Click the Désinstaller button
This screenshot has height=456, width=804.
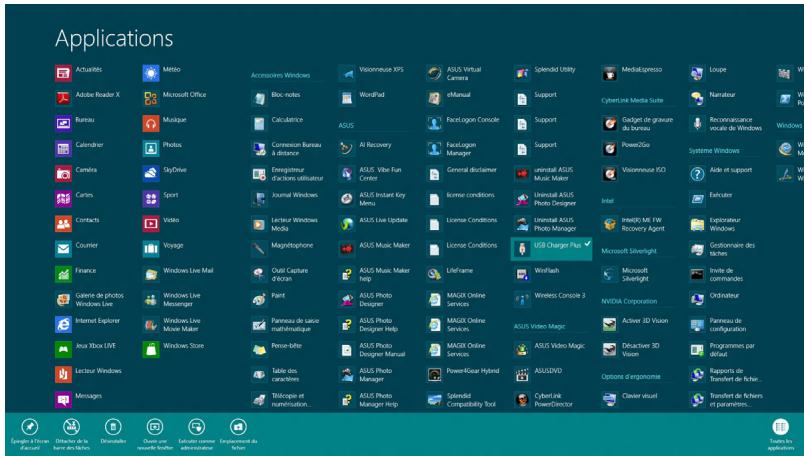tap(113, 431)
